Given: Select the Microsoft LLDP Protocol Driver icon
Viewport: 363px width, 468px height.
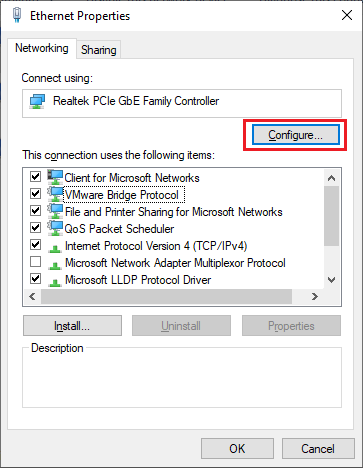Looking at the screenshot, I should pyautogui.click(x=55, y=282).
